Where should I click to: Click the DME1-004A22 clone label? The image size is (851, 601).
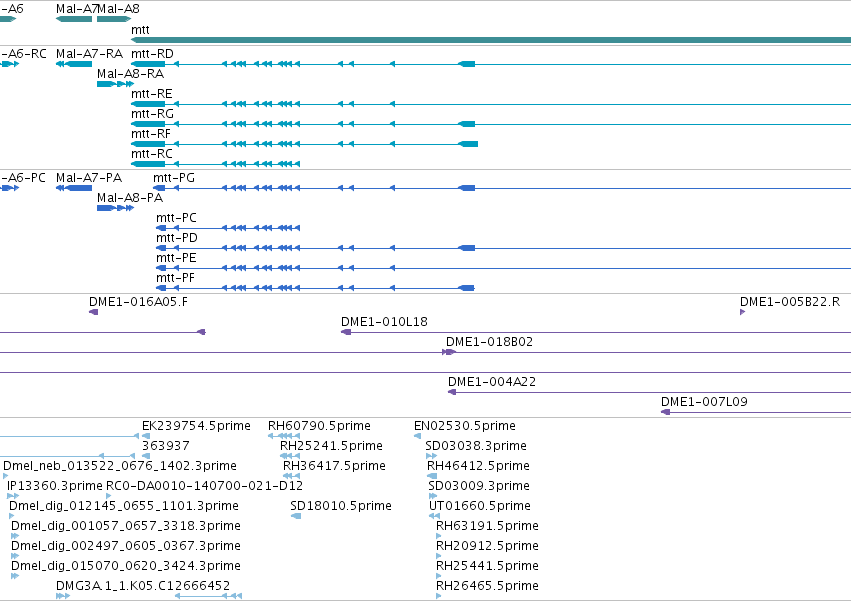click(492, 383)
